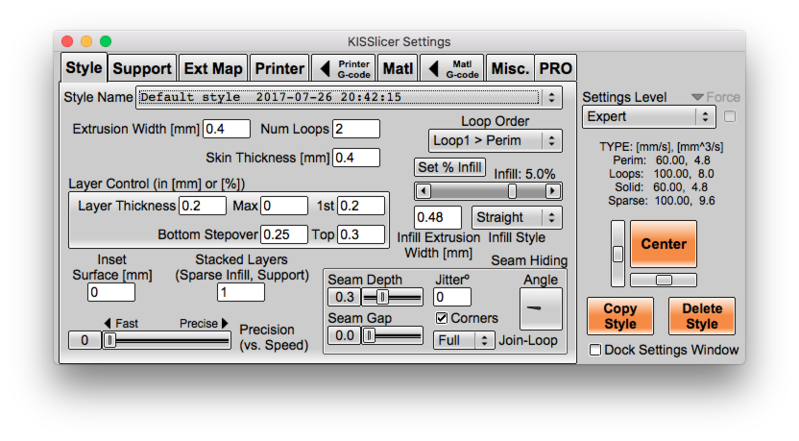This screenshot has height=441, width=799.
Task: Click the Infill Extrusion Width field
Action: point(438,218)
